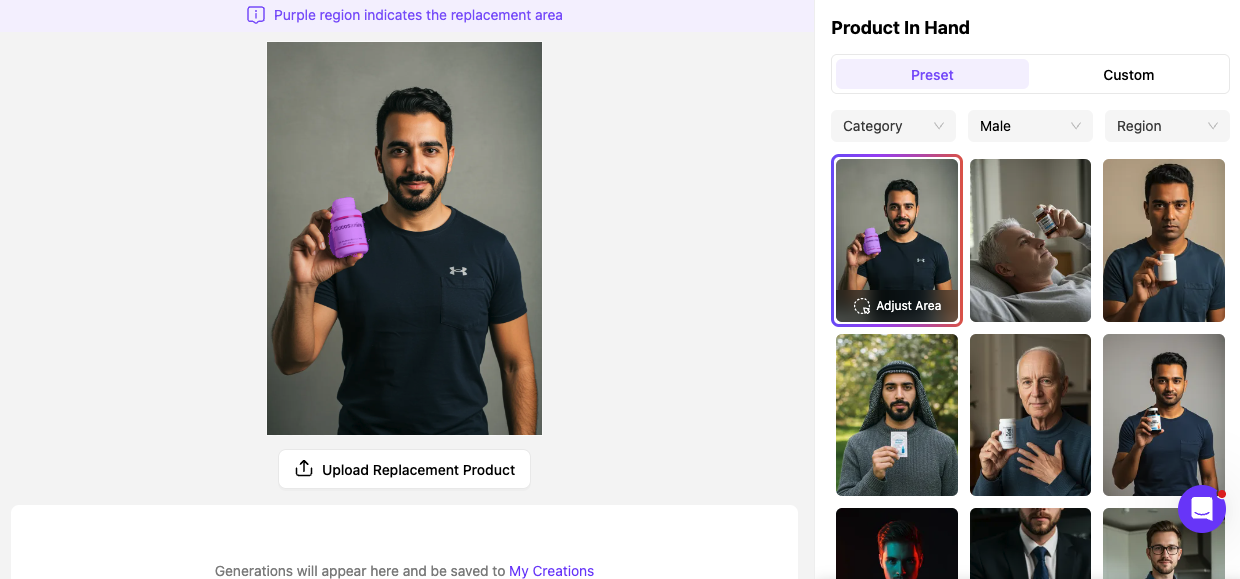Open the Region filter dropdown
Image resolution: width=1240 pixels, height=579 pixels.
(1166, 126)
